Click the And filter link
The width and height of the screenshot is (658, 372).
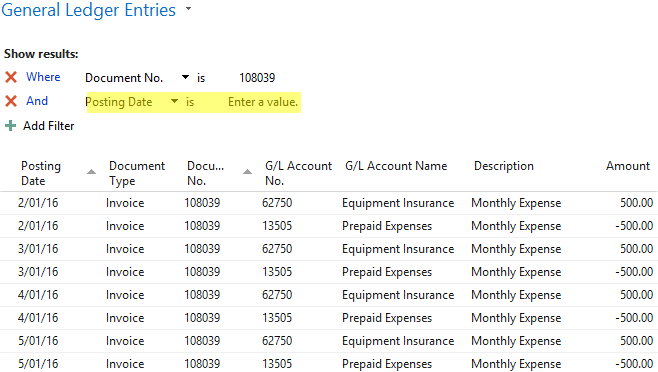coord(37,101)
